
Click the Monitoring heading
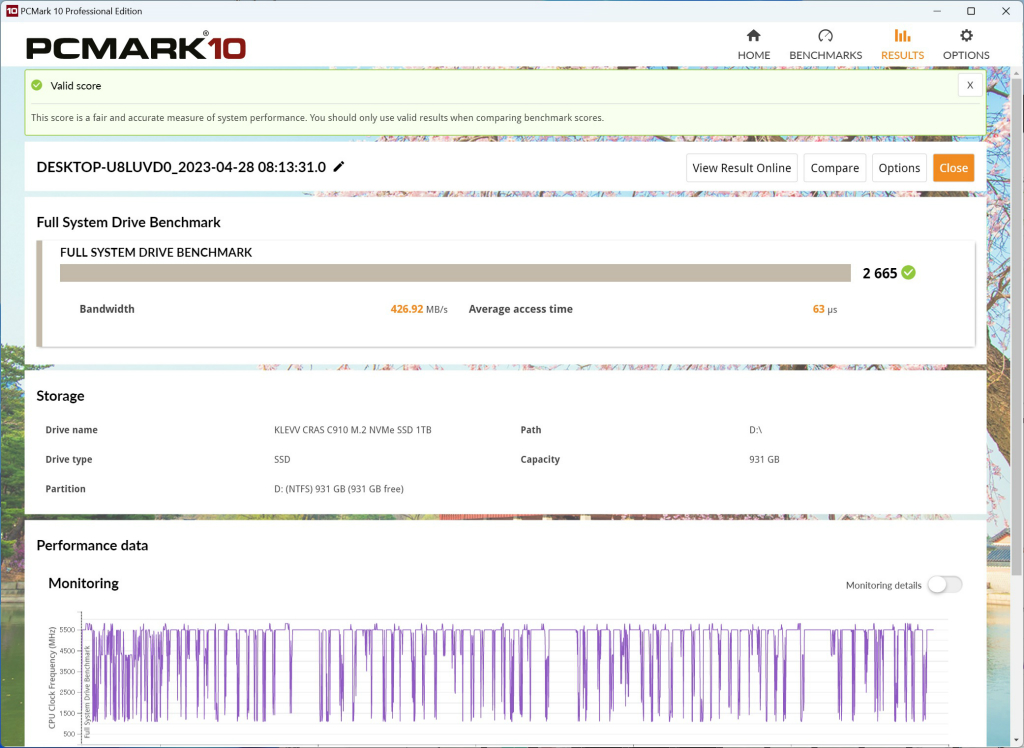(x=84, y=583)
